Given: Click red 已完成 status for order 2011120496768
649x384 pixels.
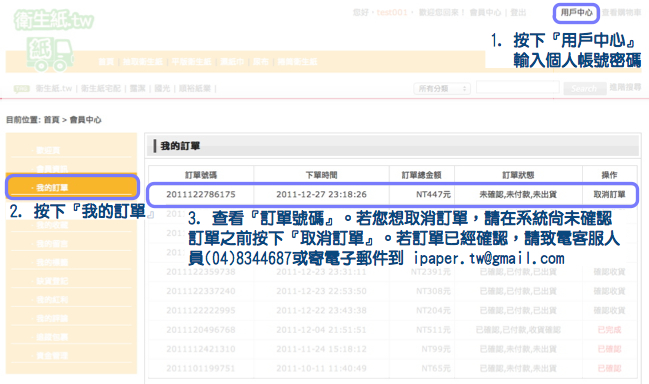Looking at the screenshot, I should click(609, 330).
